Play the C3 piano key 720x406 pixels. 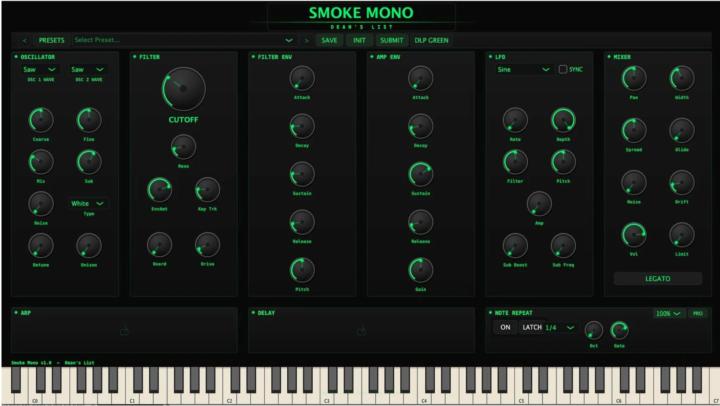pyautogui.click(x=327, y=397)
